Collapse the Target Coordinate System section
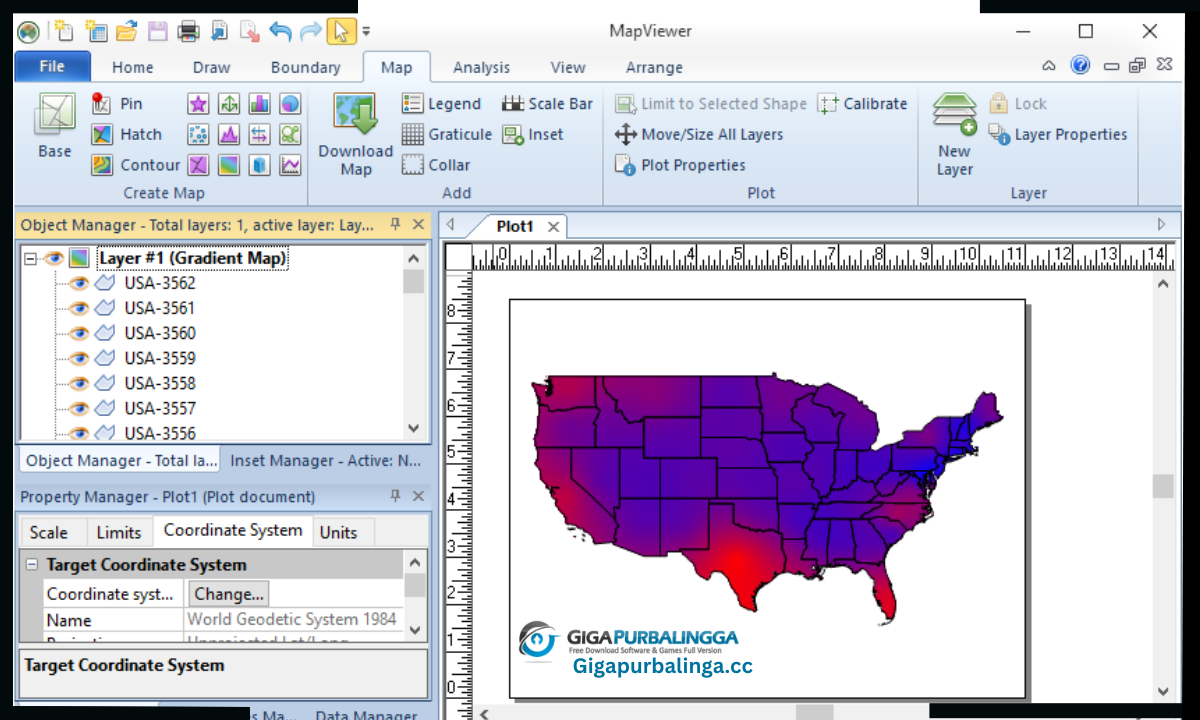This screenshot has width=1200, height=720. [x=32, y=564]
